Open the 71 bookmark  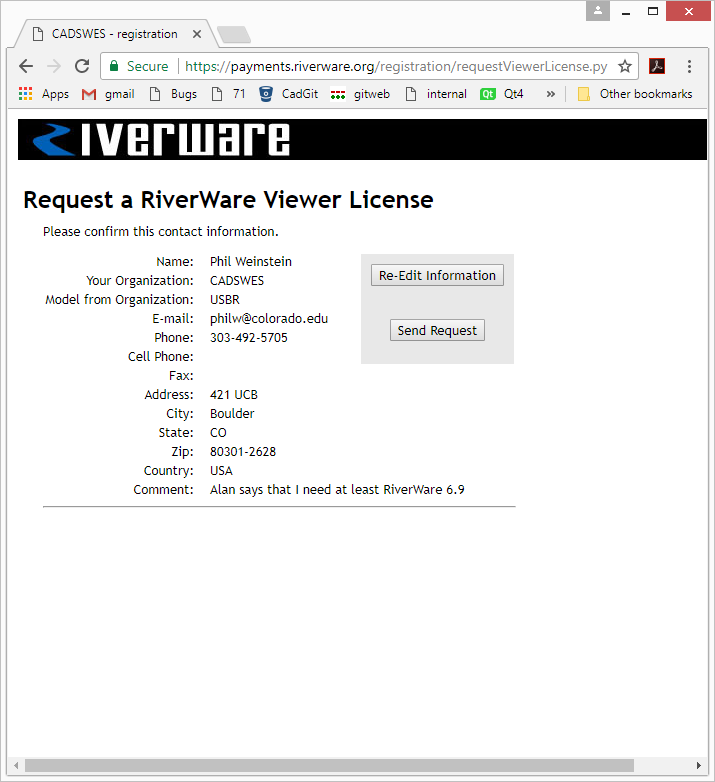pyautogui.click(x=229, y=94)
